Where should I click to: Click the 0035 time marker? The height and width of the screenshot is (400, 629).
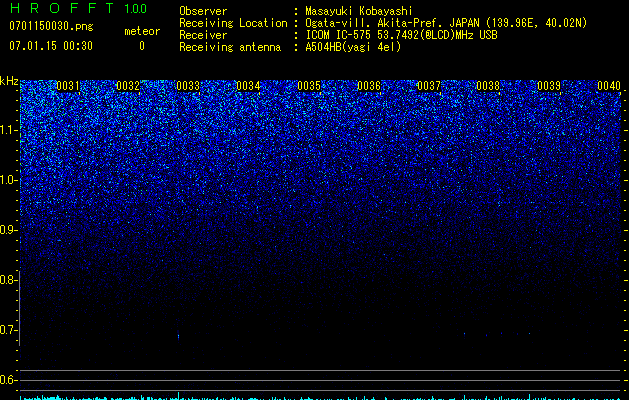(309, 86)
